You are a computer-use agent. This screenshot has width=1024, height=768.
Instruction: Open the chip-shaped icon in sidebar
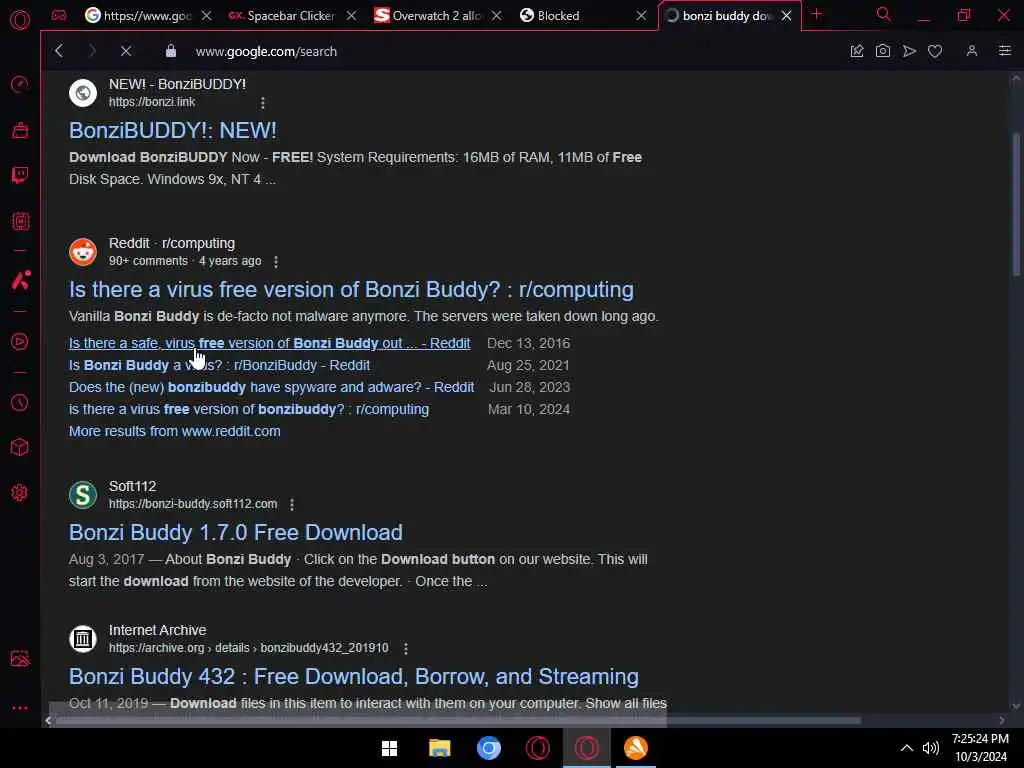click(20, 221)
